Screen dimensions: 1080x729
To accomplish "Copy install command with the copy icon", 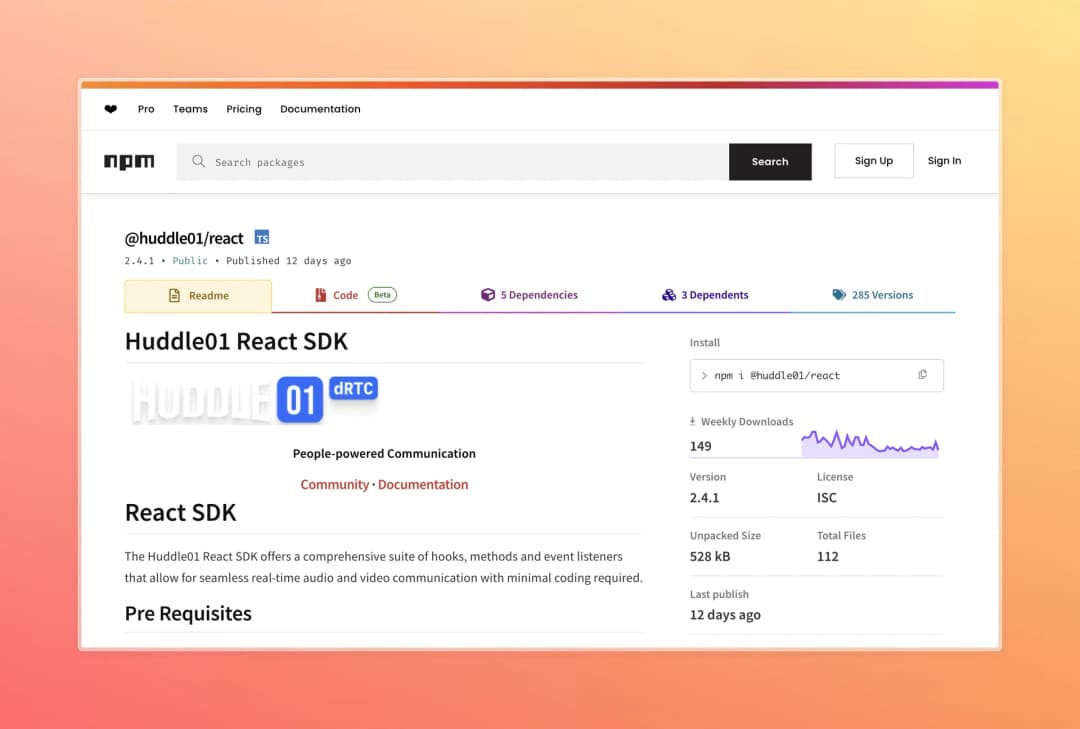I will pos(922,375).
